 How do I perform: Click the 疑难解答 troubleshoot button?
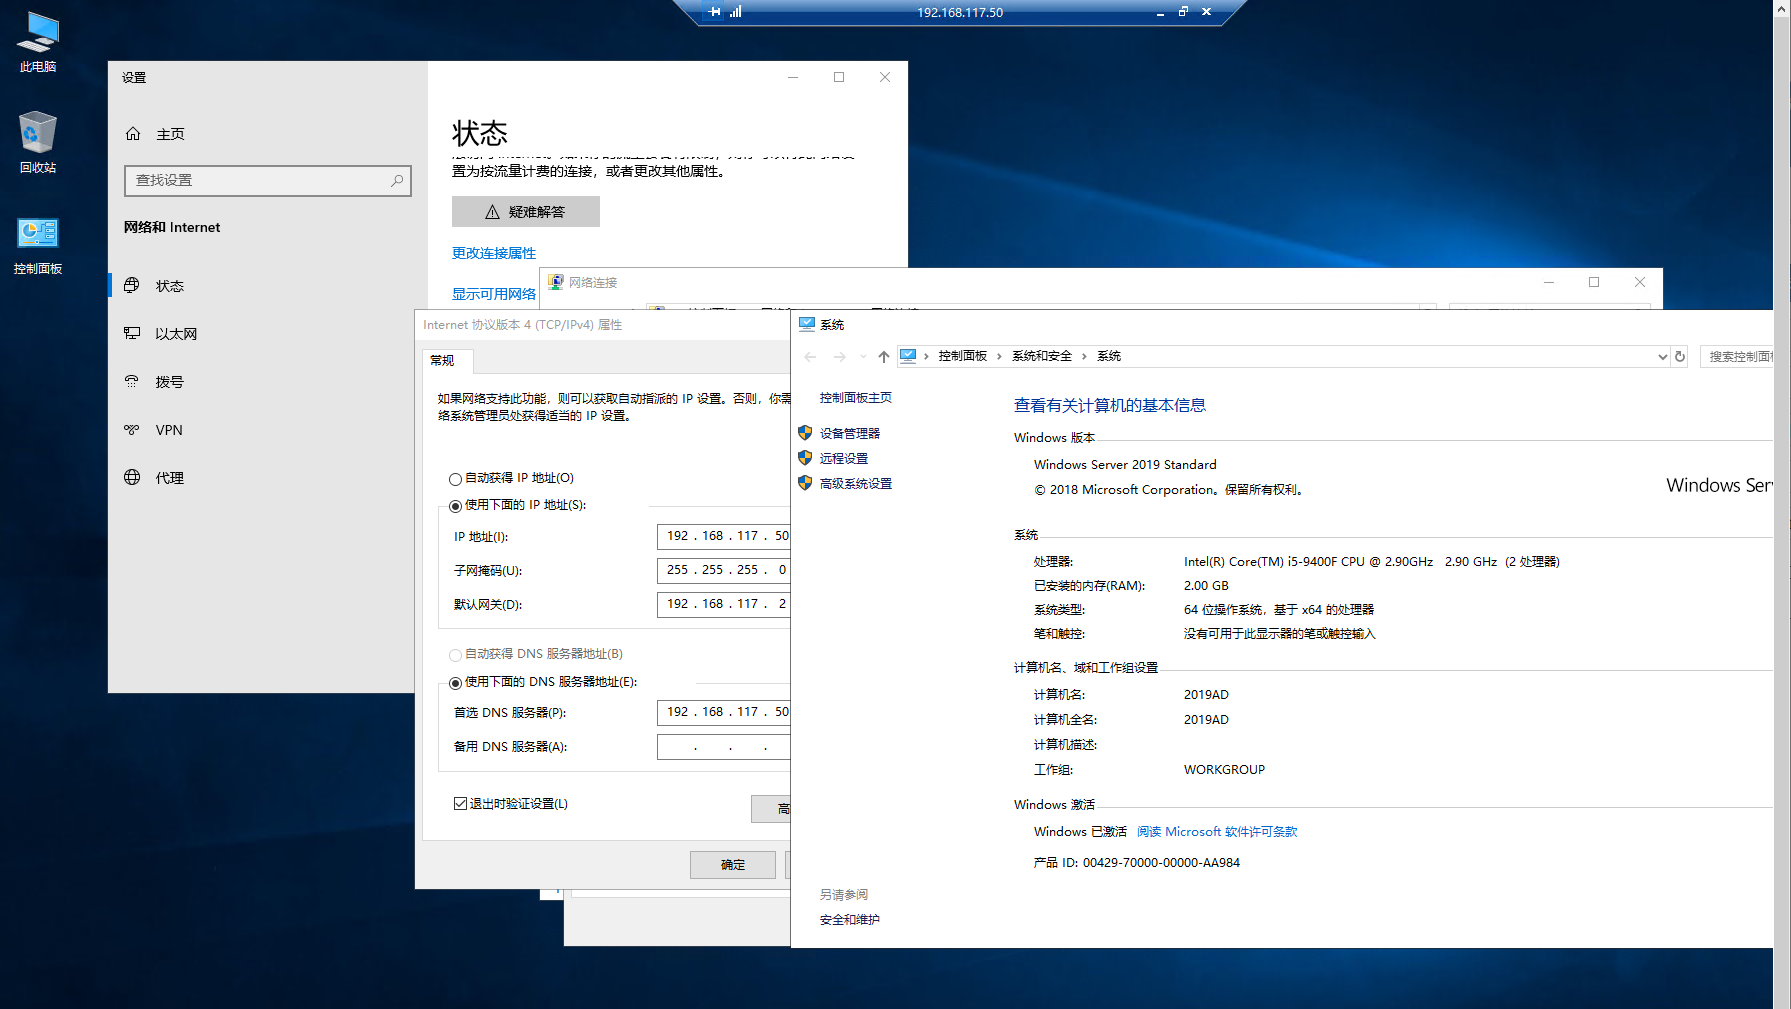point(526,212)
